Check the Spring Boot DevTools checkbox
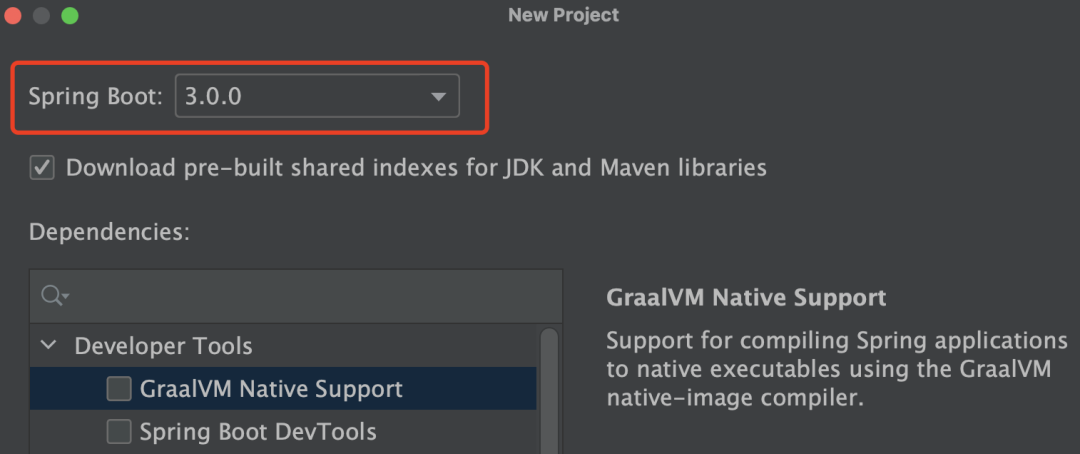 [119, 432]
